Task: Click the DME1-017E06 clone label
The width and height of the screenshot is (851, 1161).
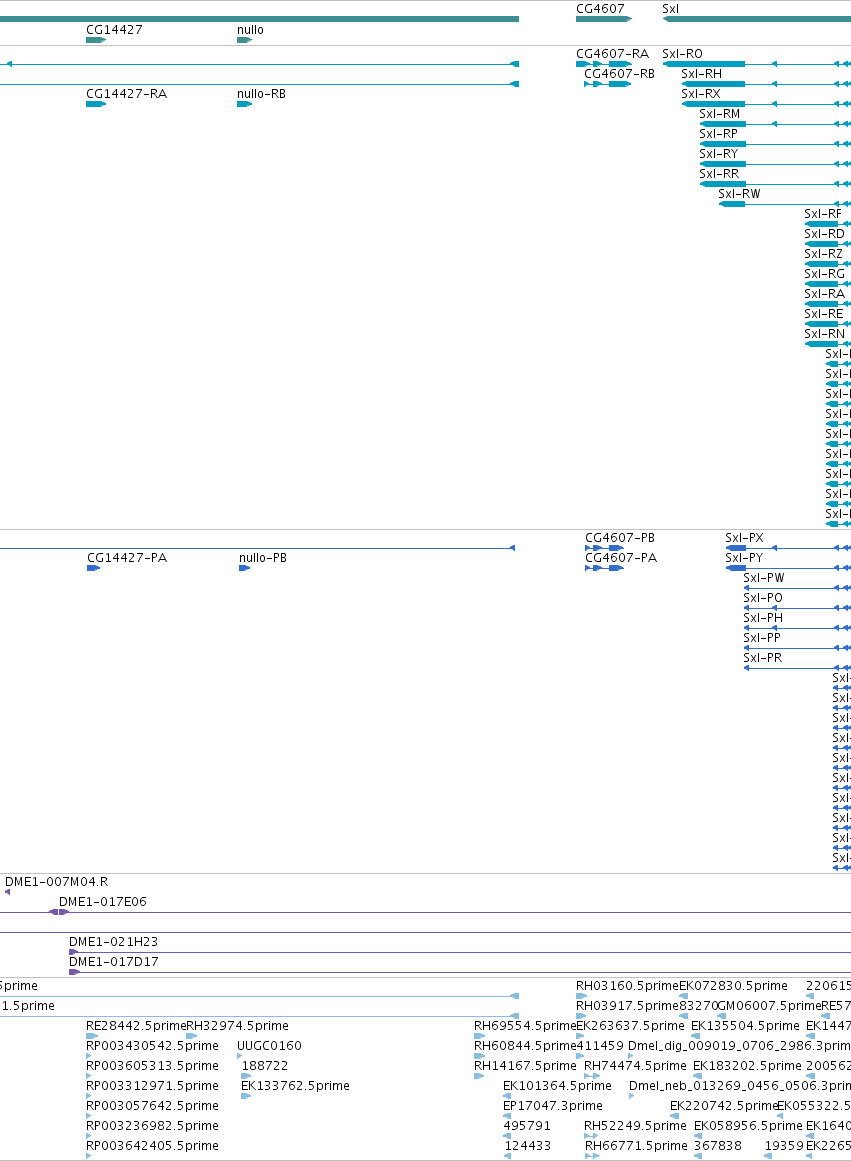Action: [103, 902]
